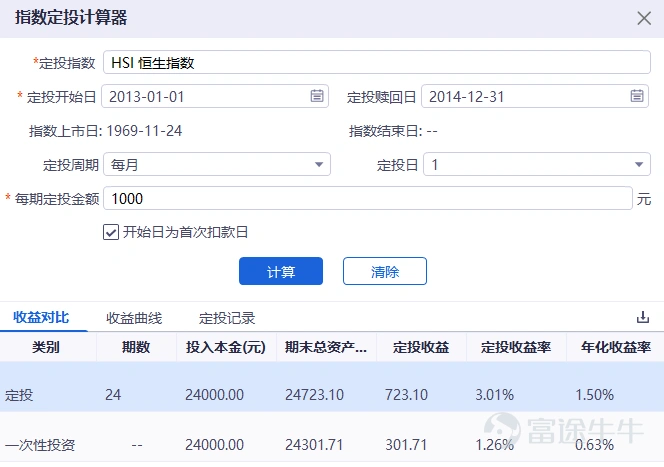Focus the 每期定投金额 field showing 1000
664x467 pixels.
368,198
